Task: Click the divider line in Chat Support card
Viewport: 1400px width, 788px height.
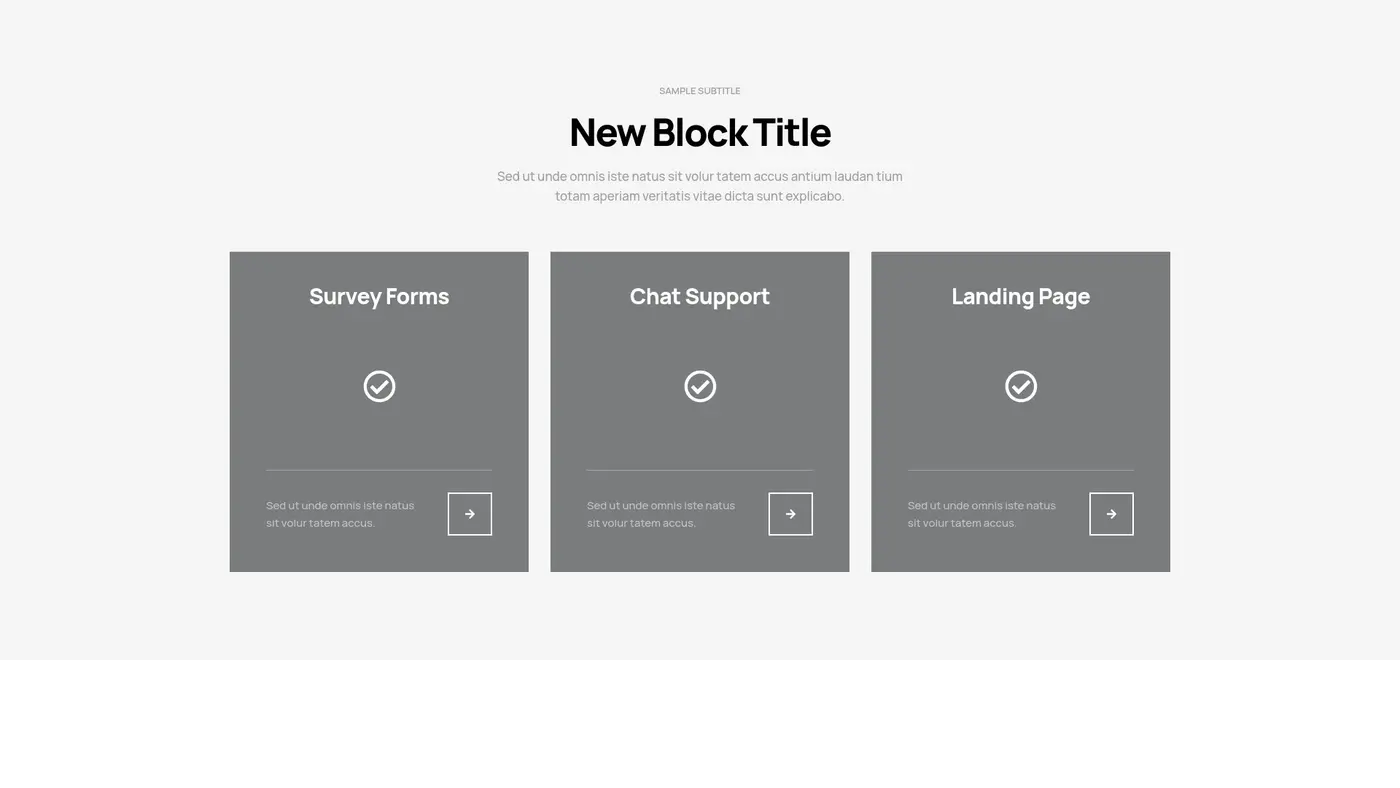Action: pyautogui.click(x=700, y=470)
